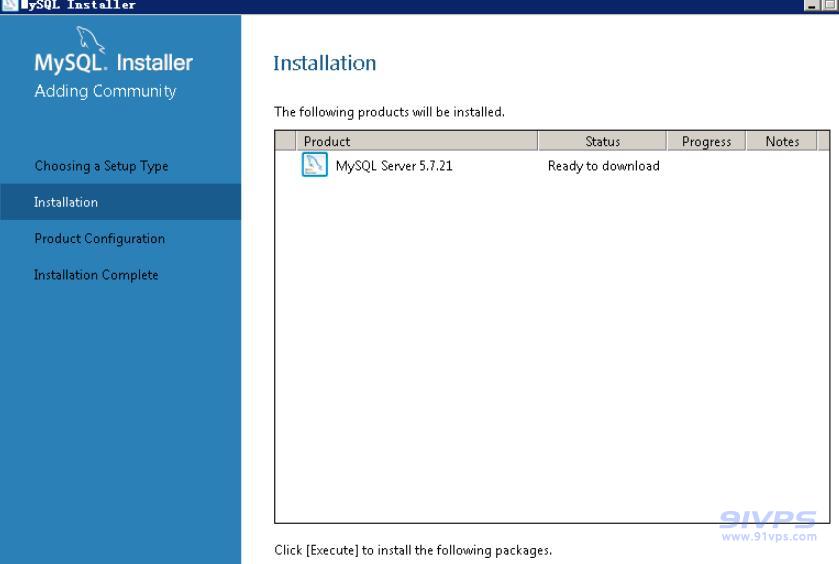Image resolution: width=839 pixels, height=564 pixels.
Task: Minimize the MySQL Installer window
Action: tap(812, 5)
